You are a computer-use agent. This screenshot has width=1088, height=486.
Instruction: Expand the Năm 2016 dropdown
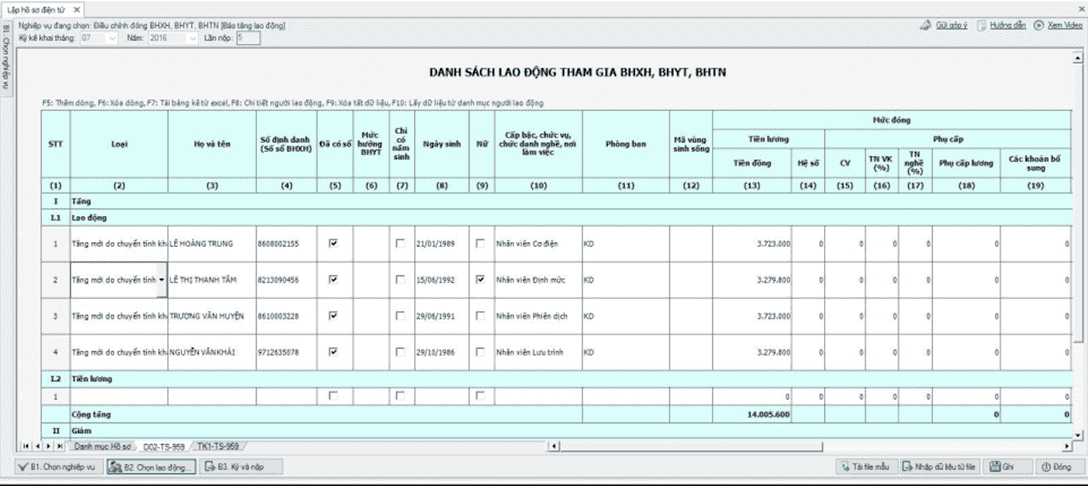click(x=192, y=38)
